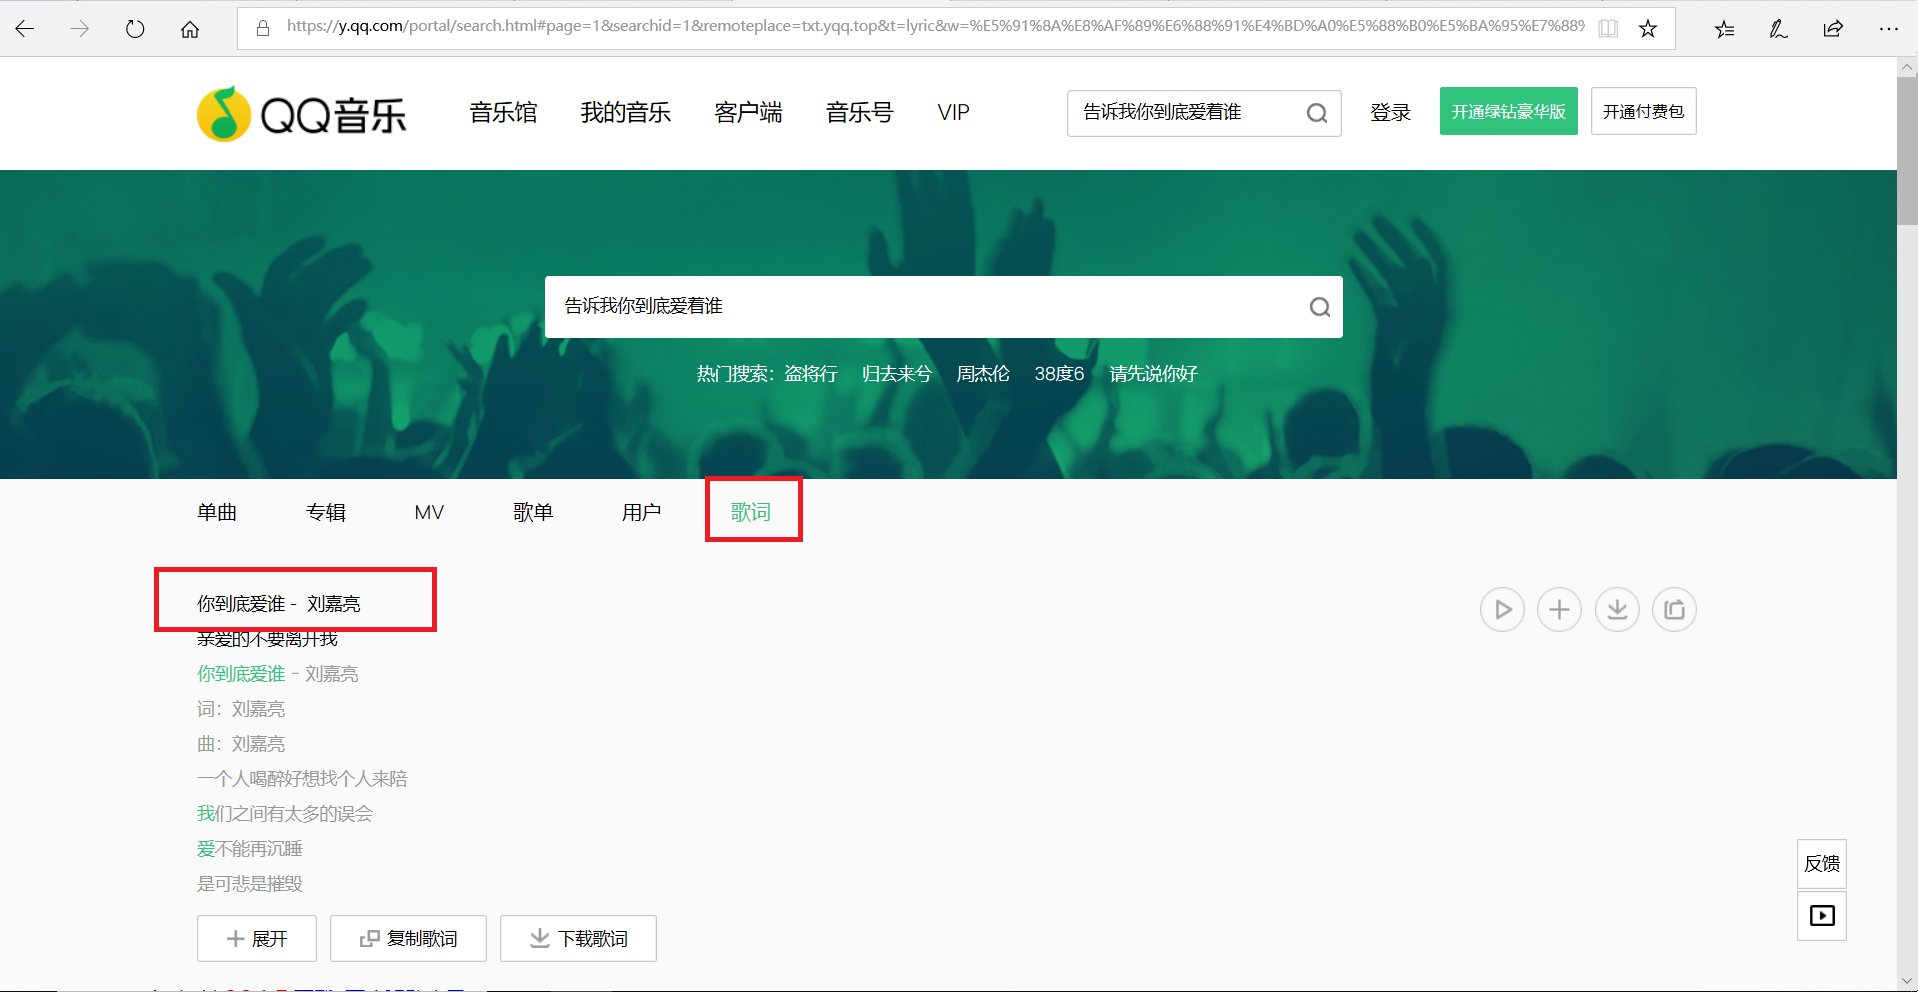
Task: Search hot keyword 周杰伦
Action: click(x=983, y=373)
